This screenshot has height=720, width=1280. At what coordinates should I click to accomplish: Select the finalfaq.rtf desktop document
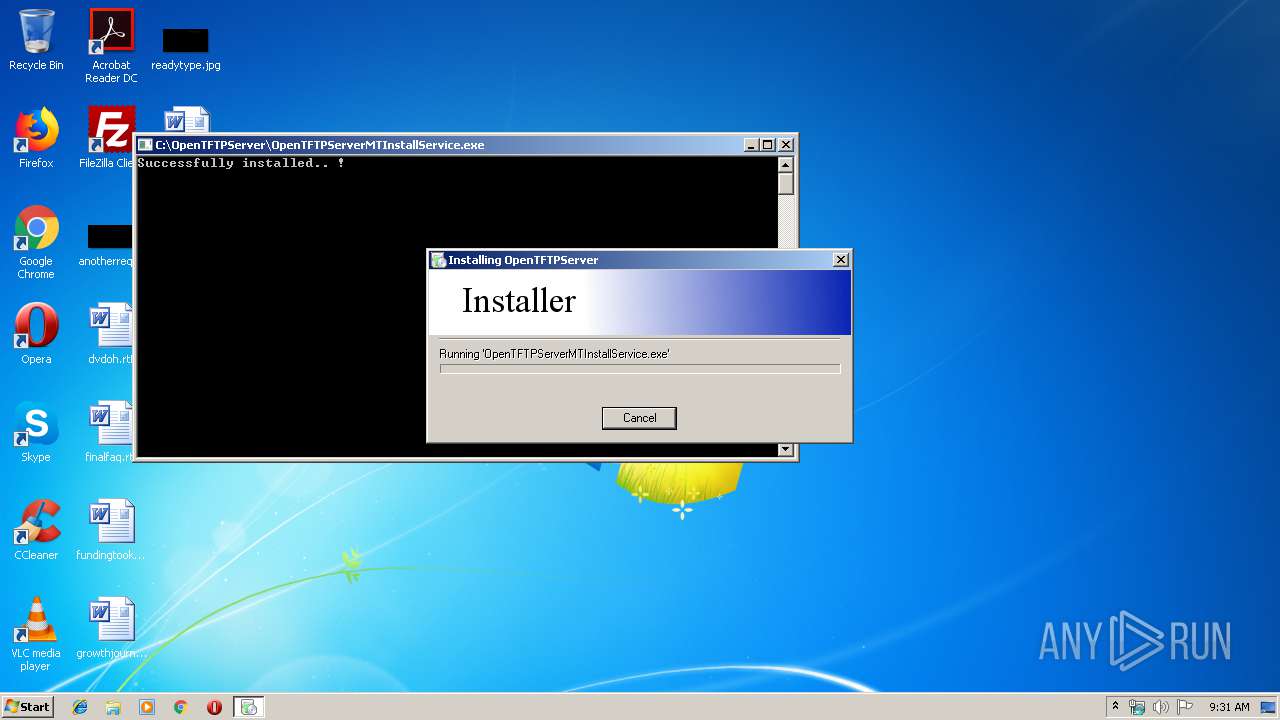(x=110, y=432)
